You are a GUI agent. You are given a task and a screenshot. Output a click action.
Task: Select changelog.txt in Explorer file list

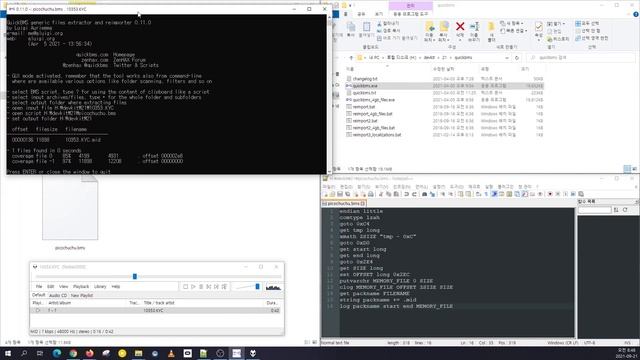pos(365,79)
